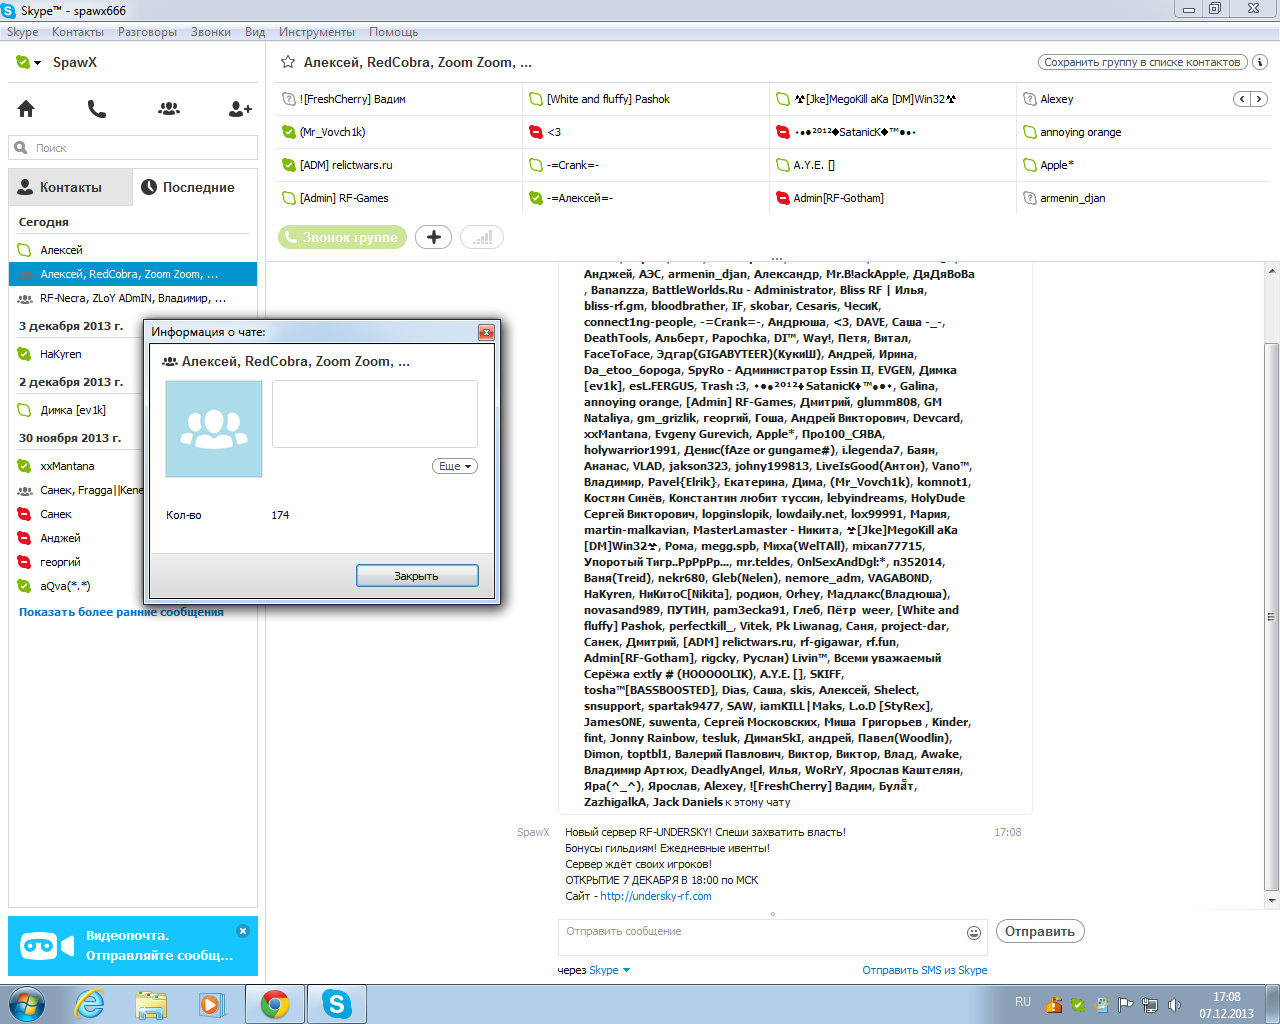Save group via Сохранить группу button
The image size is (1280, 1024).
(1142, 62)
